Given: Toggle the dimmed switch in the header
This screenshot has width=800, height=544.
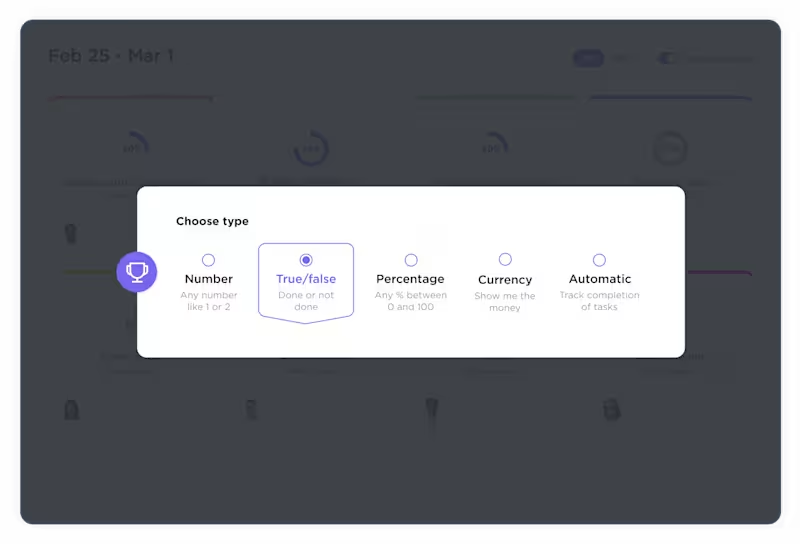Looking at the screenshot, I should click(667, 58).
